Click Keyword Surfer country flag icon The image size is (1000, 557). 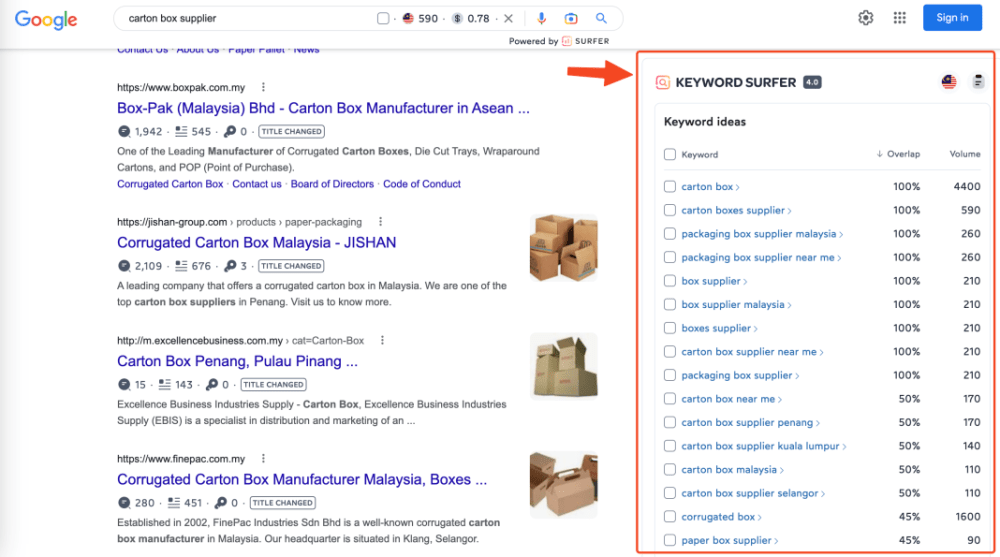949,82
